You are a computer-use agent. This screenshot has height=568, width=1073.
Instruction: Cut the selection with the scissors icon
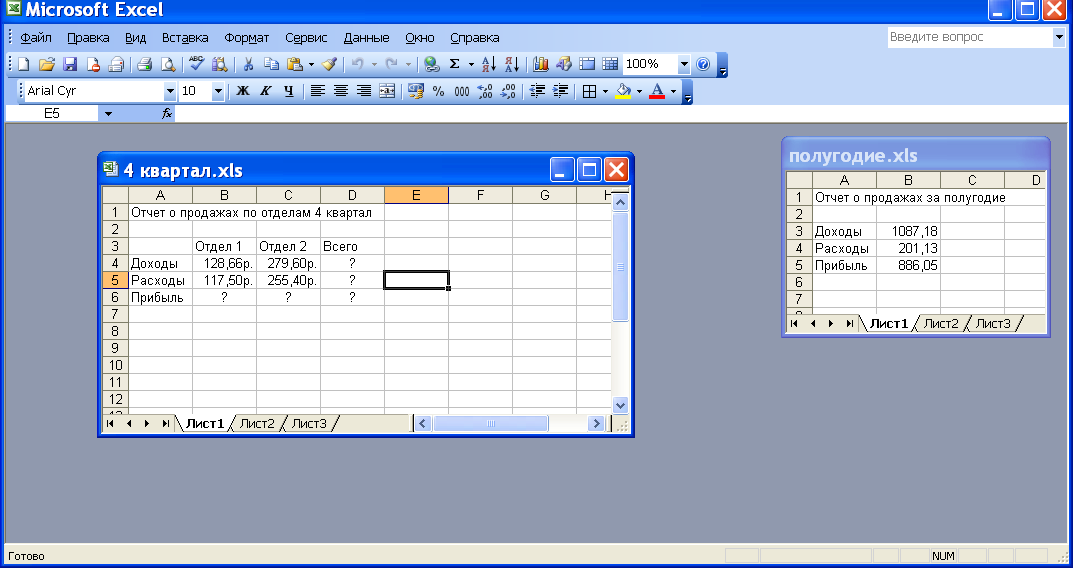click(248, 64)
